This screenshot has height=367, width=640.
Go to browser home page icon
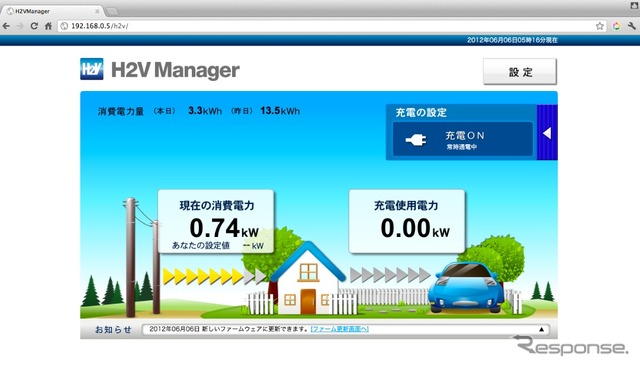pyautogui.click(x=48, y=26)
